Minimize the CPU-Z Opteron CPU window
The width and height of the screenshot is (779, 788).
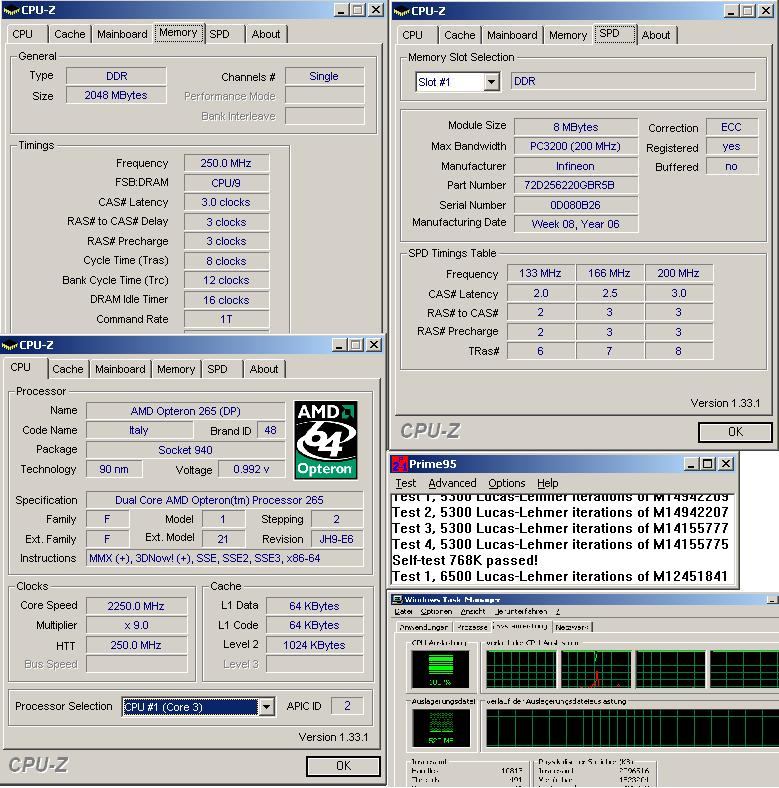[339, 345]
